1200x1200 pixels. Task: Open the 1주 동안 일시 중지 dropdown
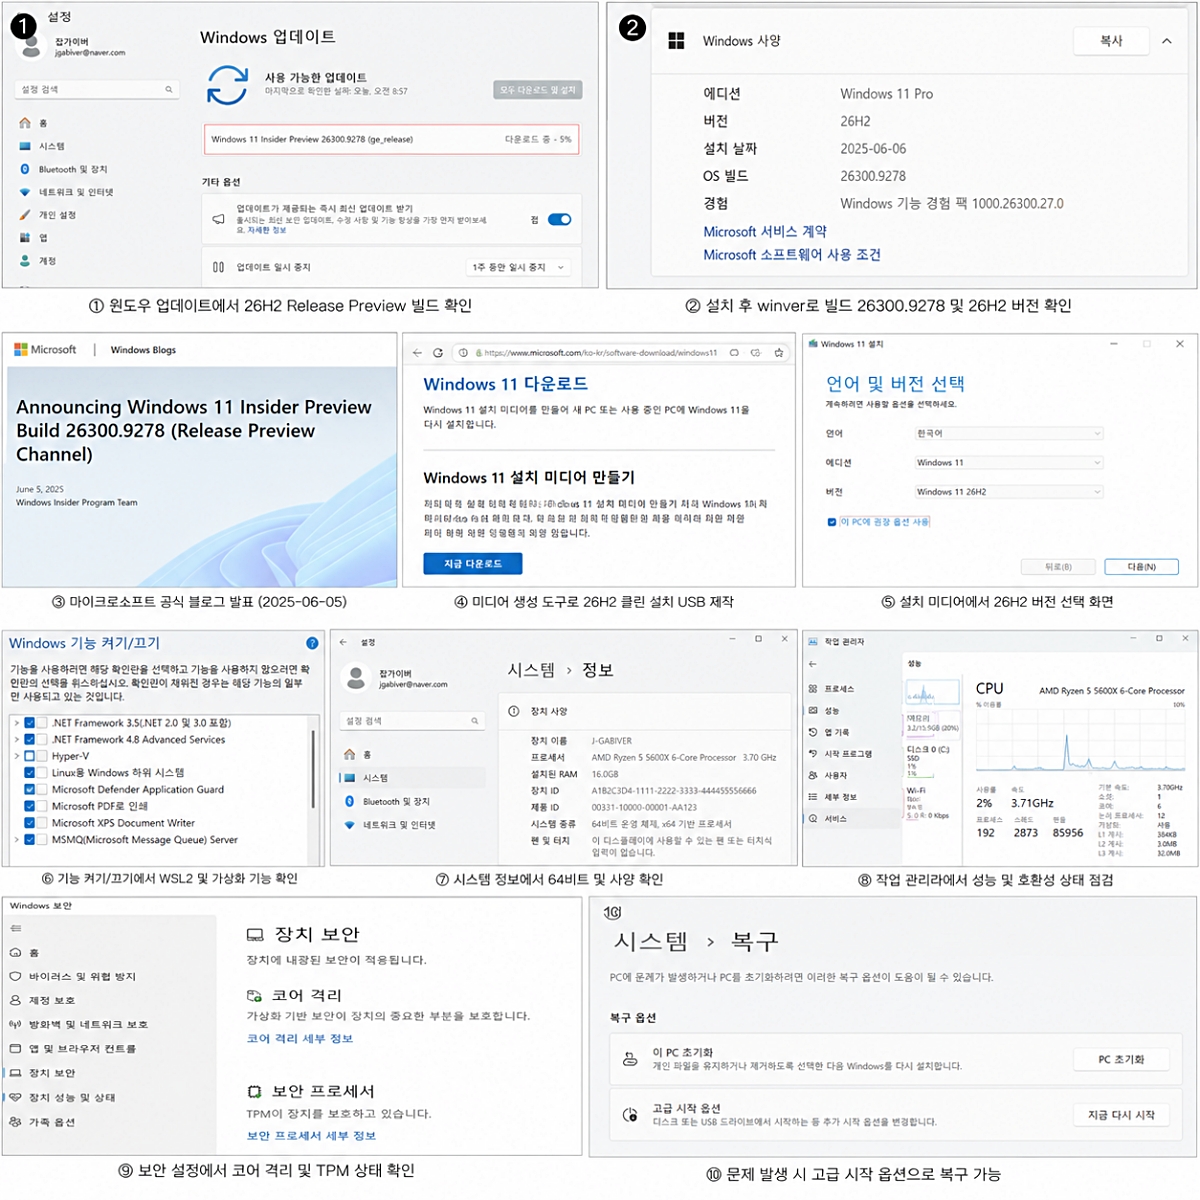[519, 267]
